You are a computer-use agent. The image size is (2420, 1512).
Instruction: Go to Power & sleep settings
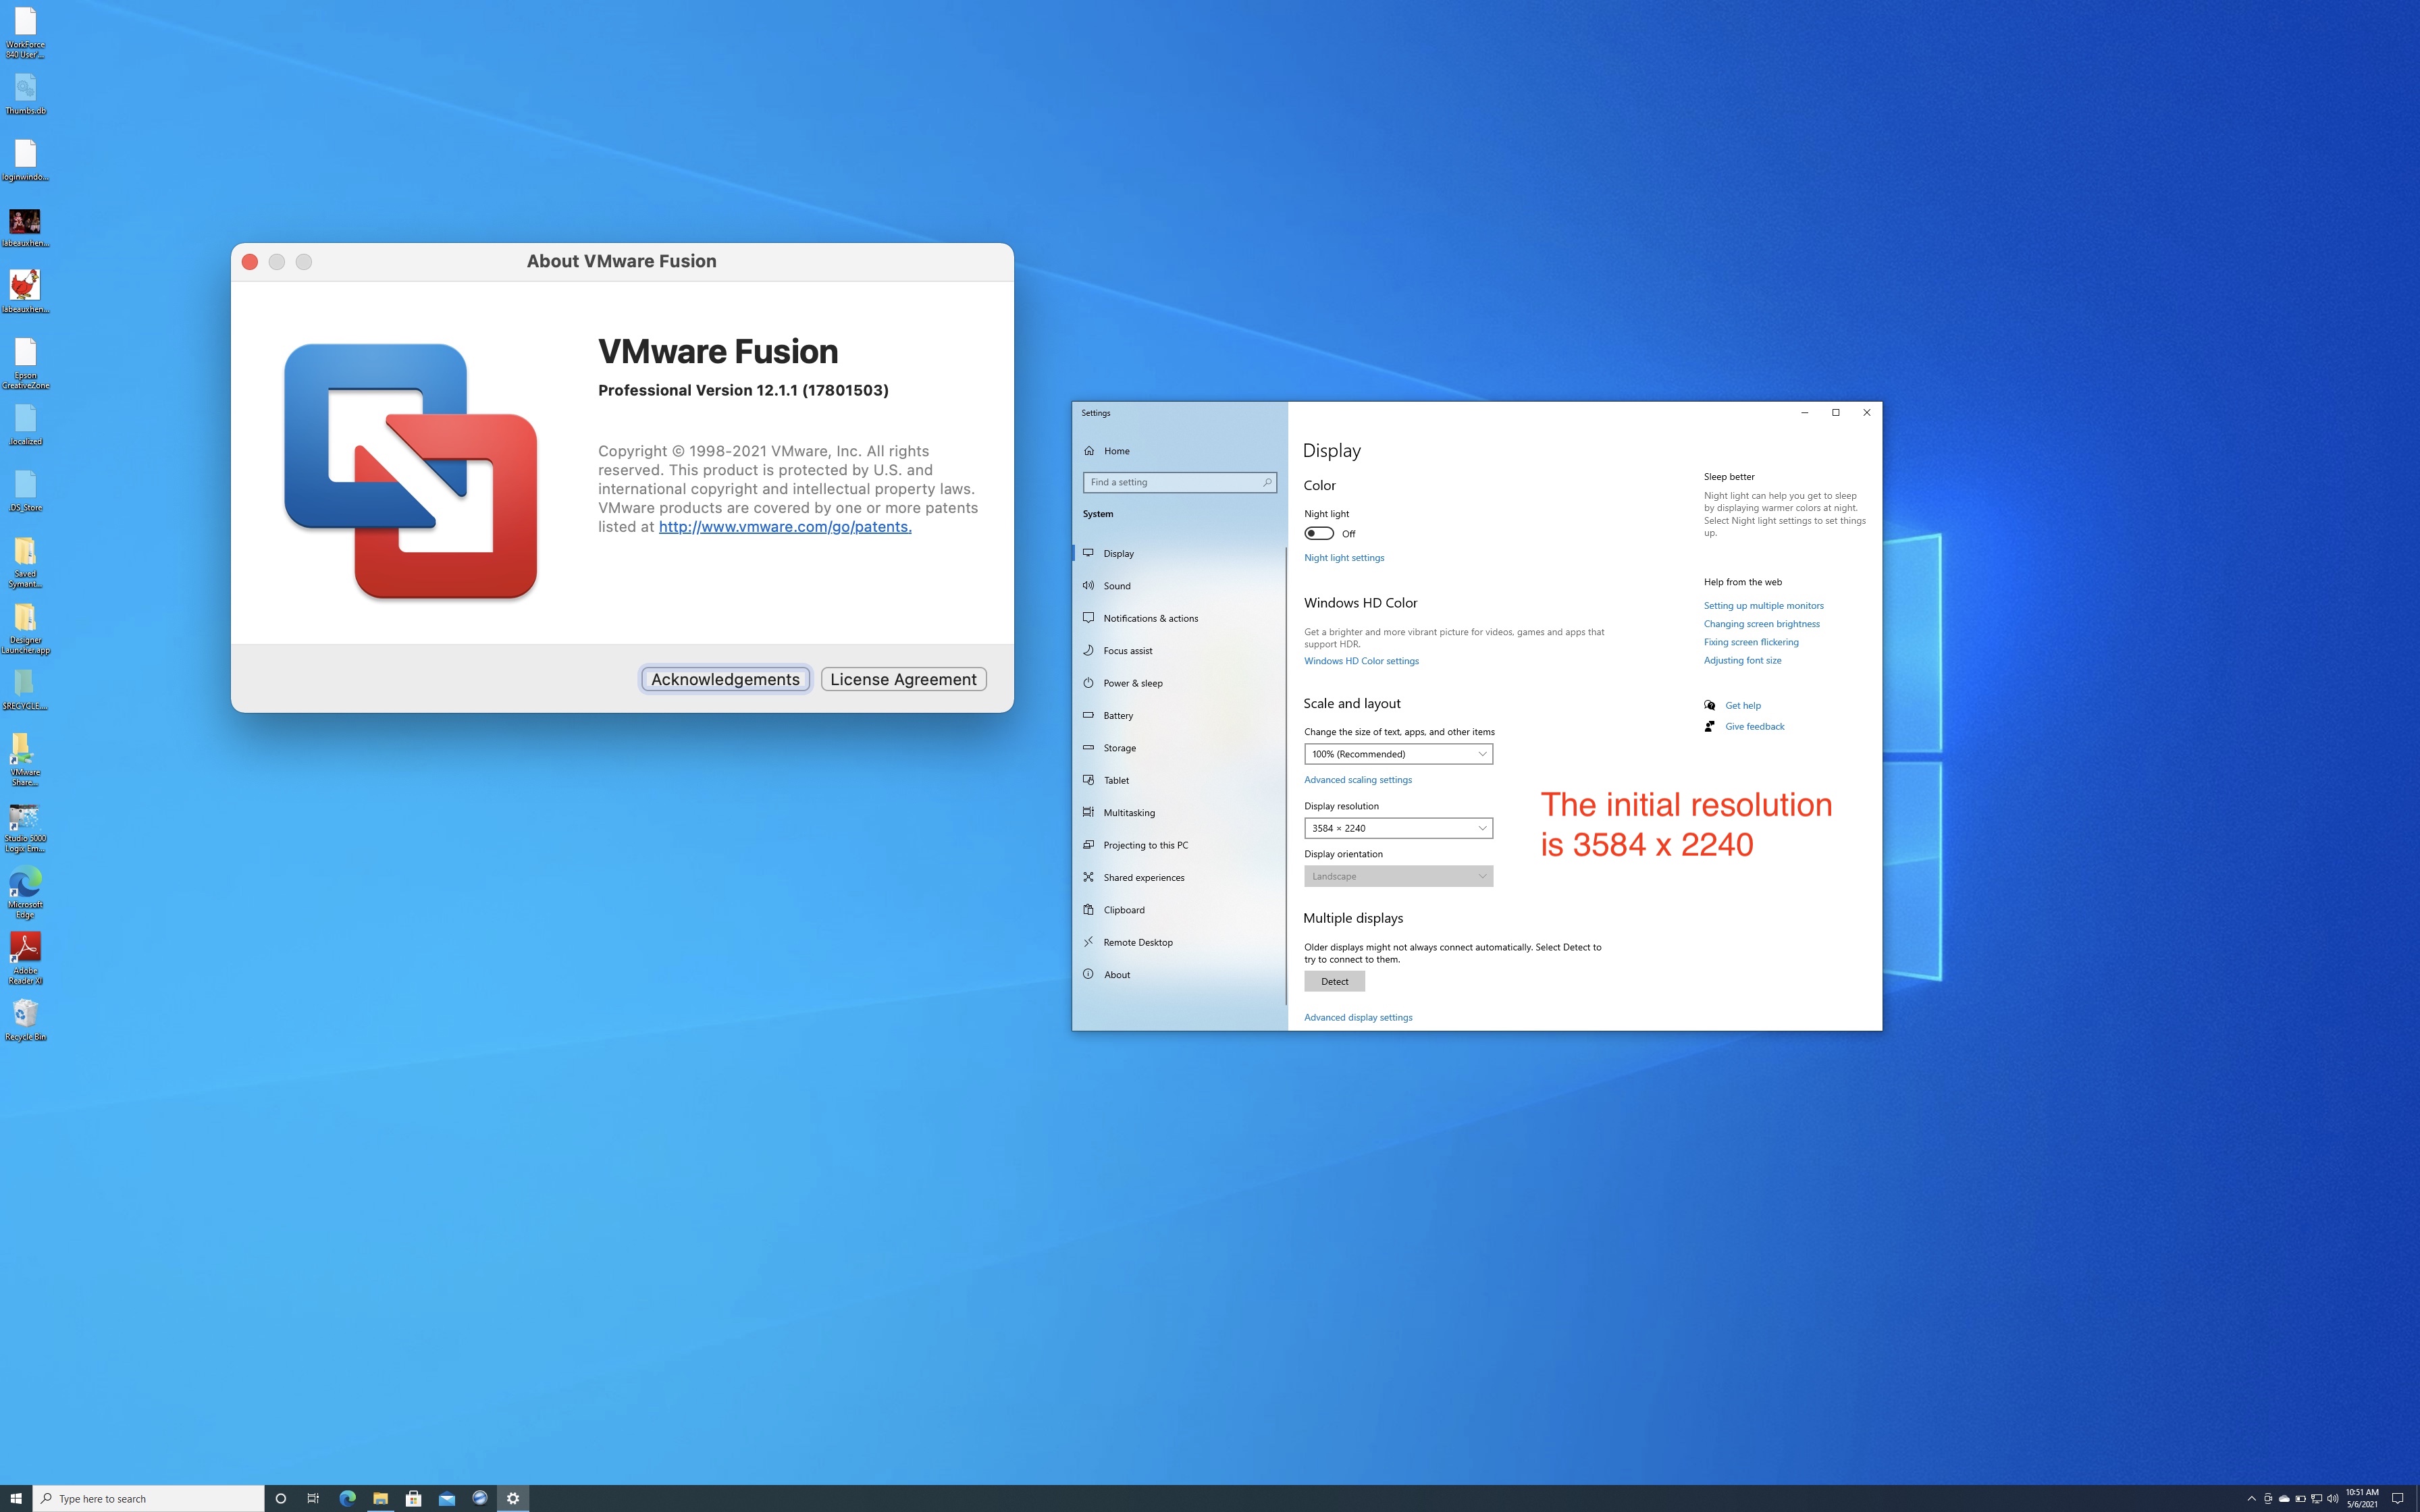point(1132,683)
